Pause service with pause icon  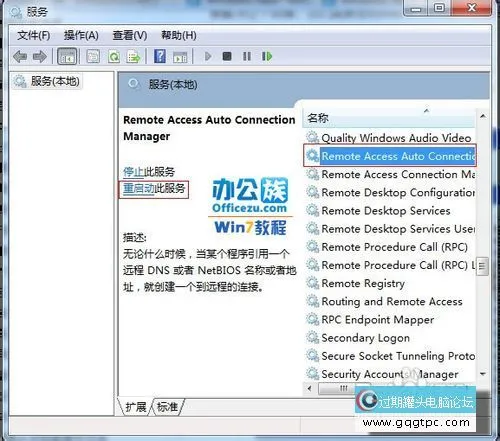[x=247, y=56]
